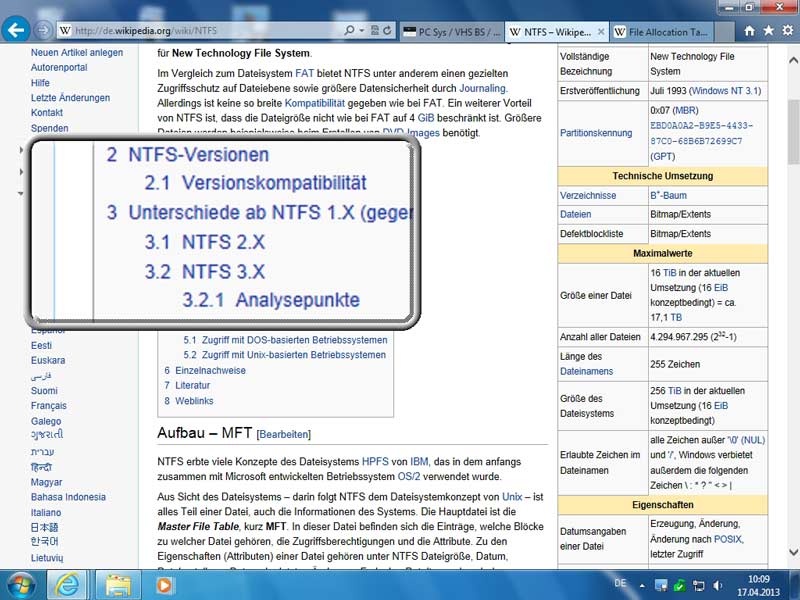
Task: Open the Home icon in Internet Explorer
Action: pyautogui.click(x=747, y=31)
